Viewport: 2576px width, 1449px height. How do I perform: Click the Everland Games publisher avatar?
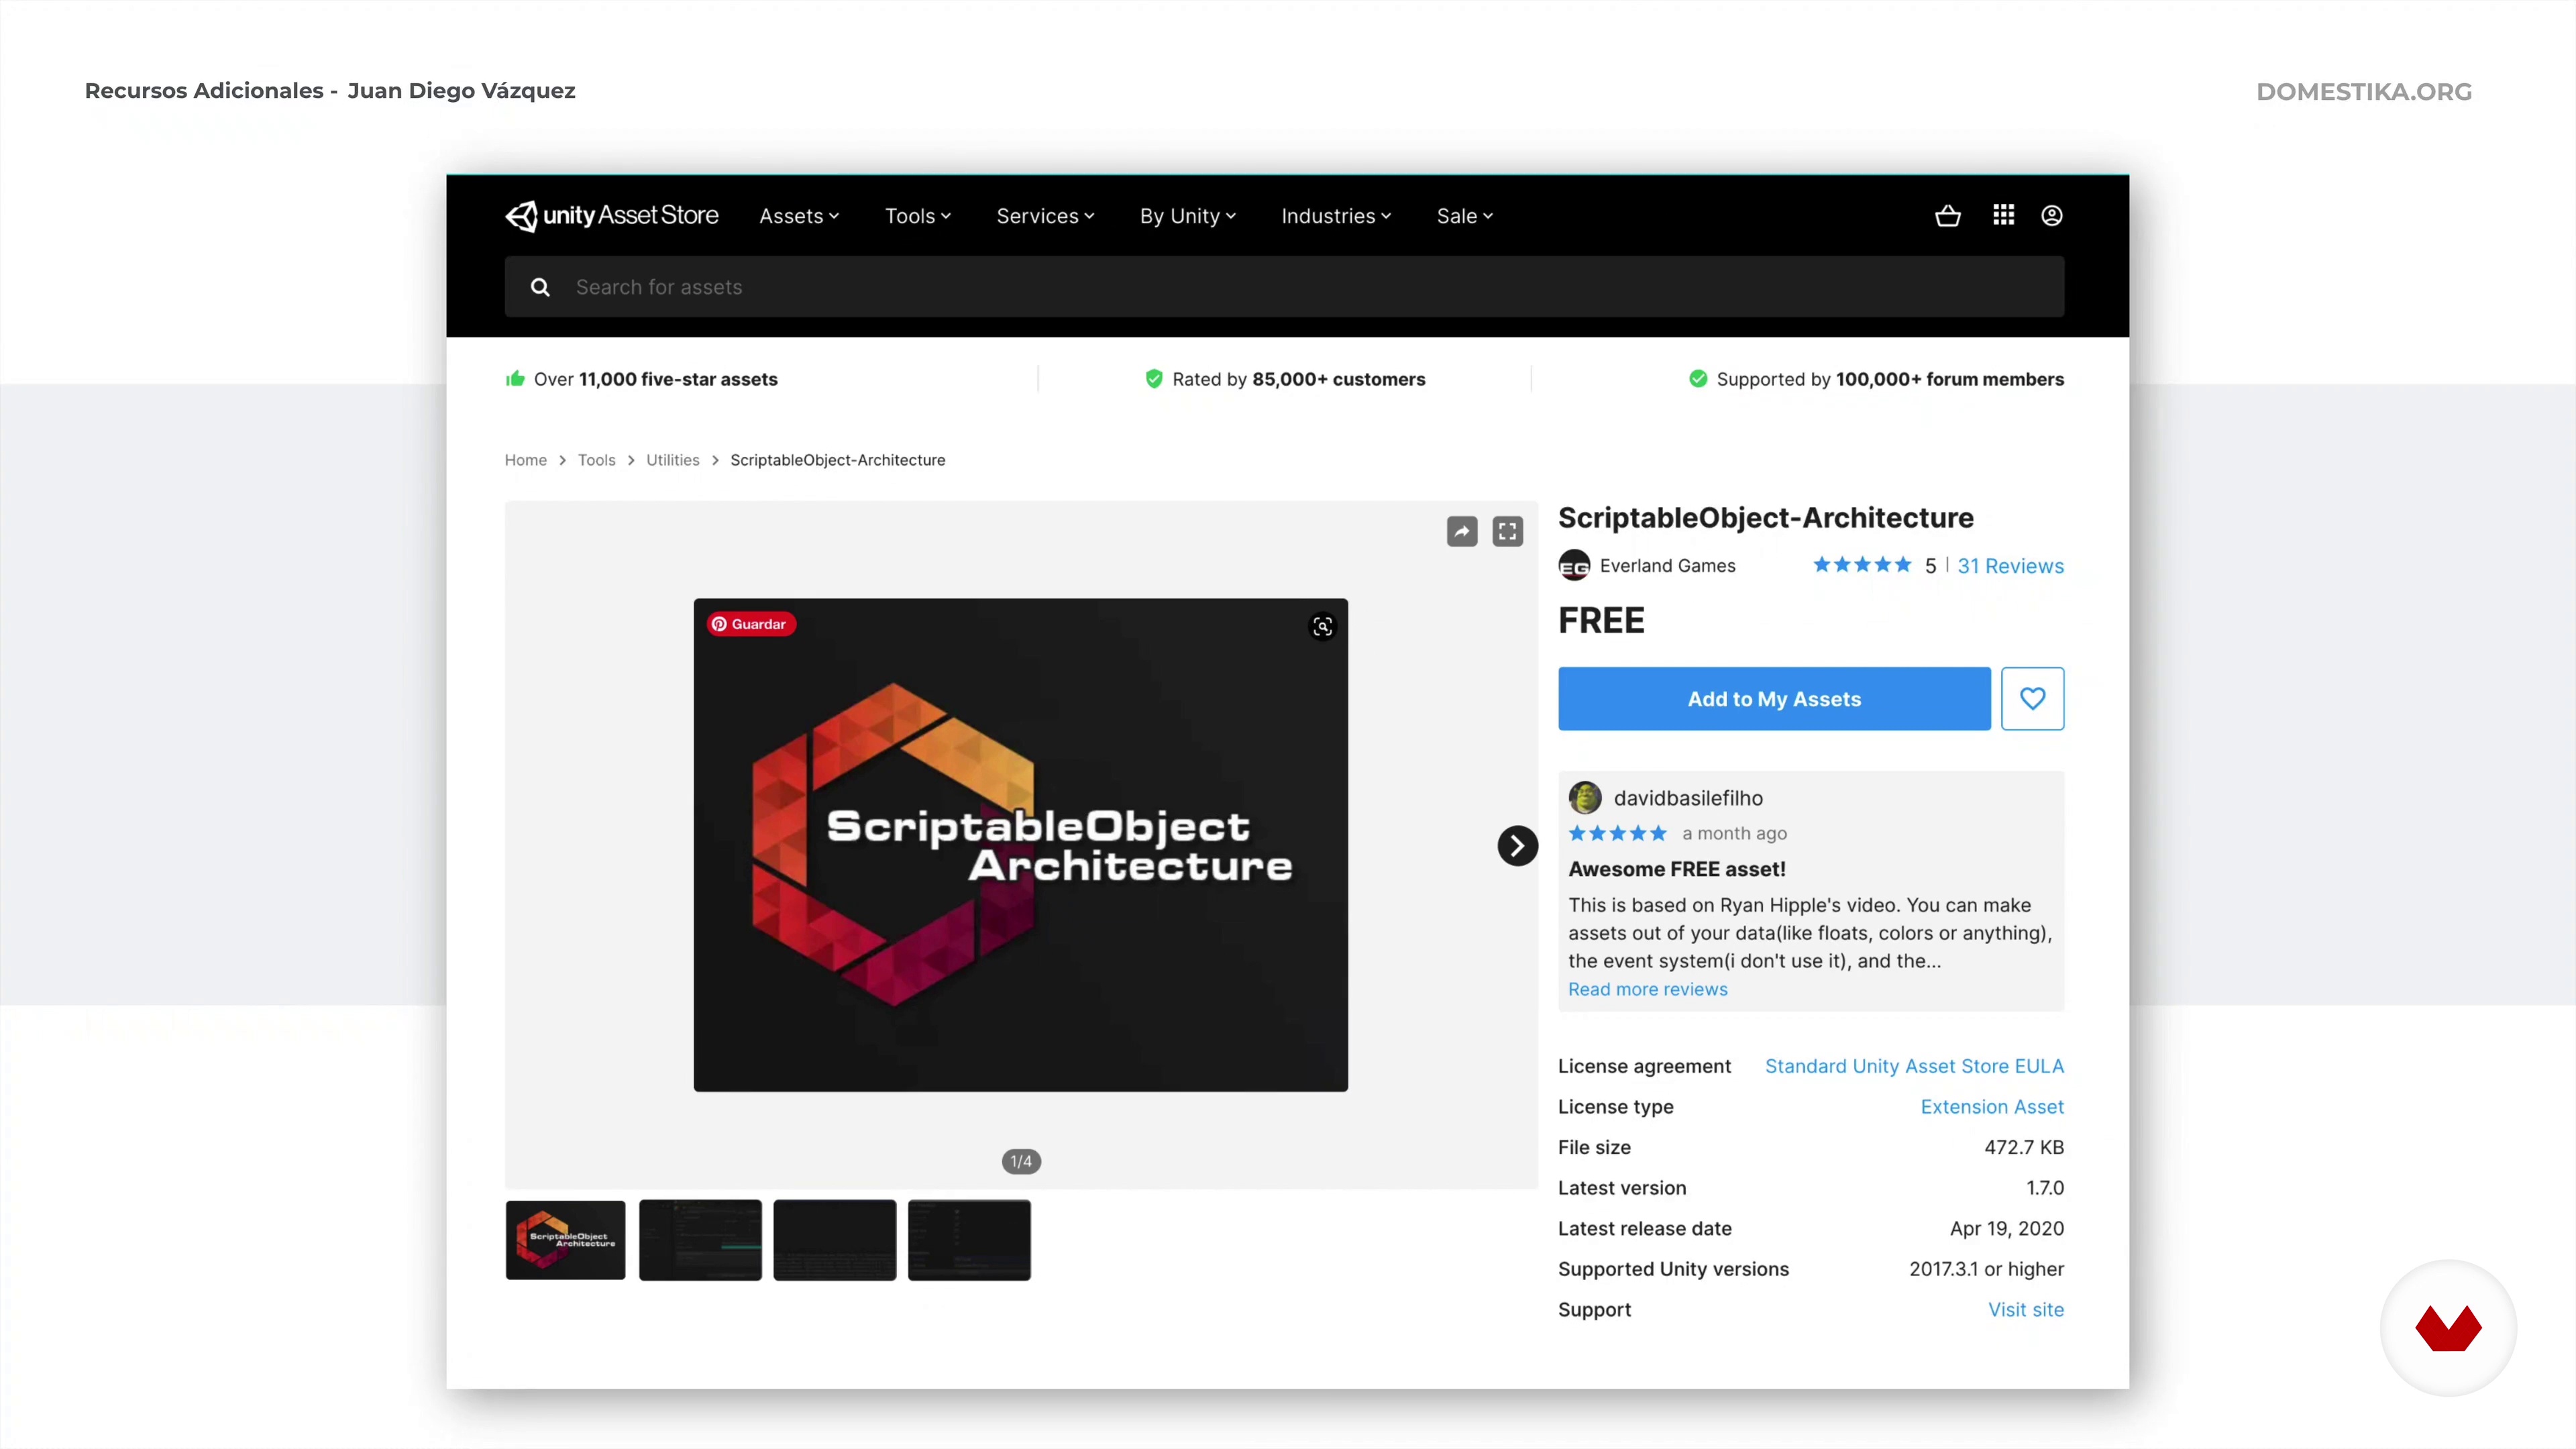pyautogui.click(x=1574, y=566)
